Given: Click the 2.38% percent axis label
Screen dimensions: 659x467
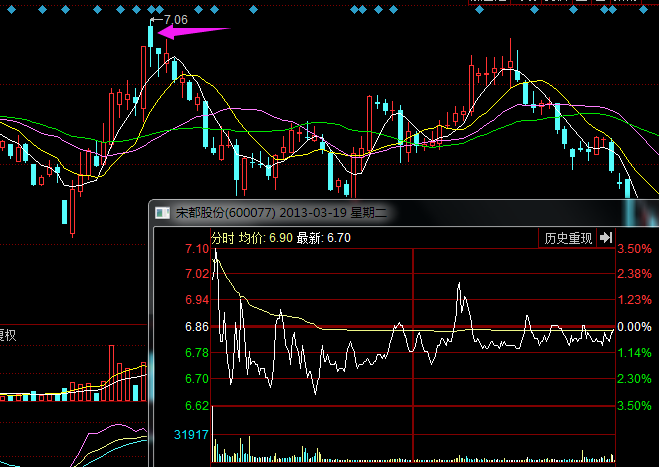Looking at the screenshot, I should (x=634, y=274).
